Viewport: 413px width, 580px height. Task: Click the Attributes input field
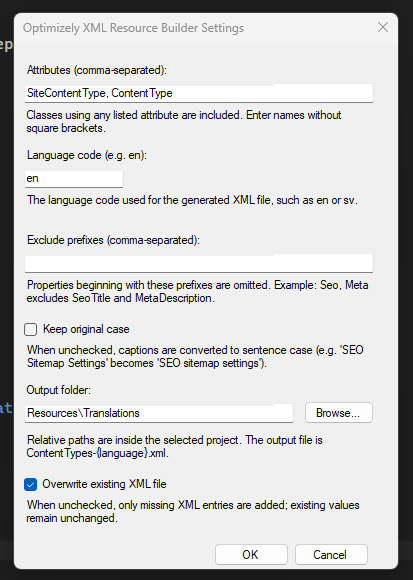(x=199, y=93)
